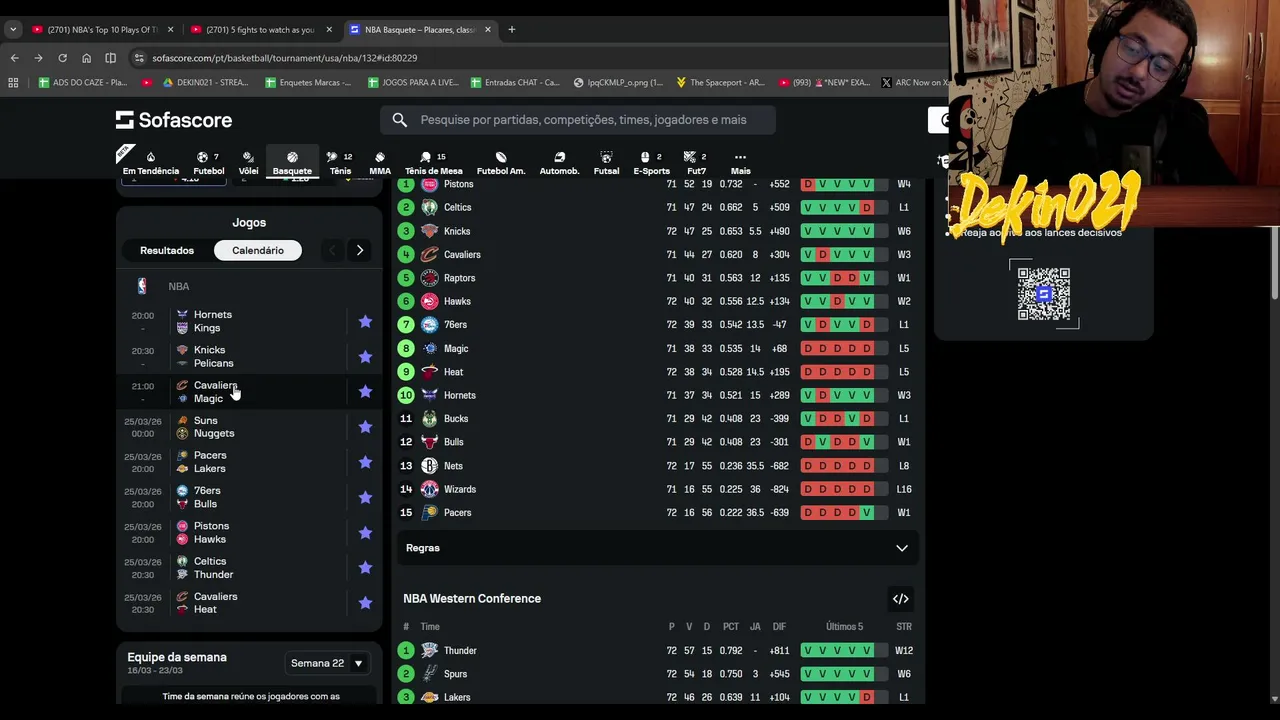Image resolution: width=1280 pixels, height=720 pixels.
Task: Open The Spaceport bookmark
Action: click(x=721, y=82)
